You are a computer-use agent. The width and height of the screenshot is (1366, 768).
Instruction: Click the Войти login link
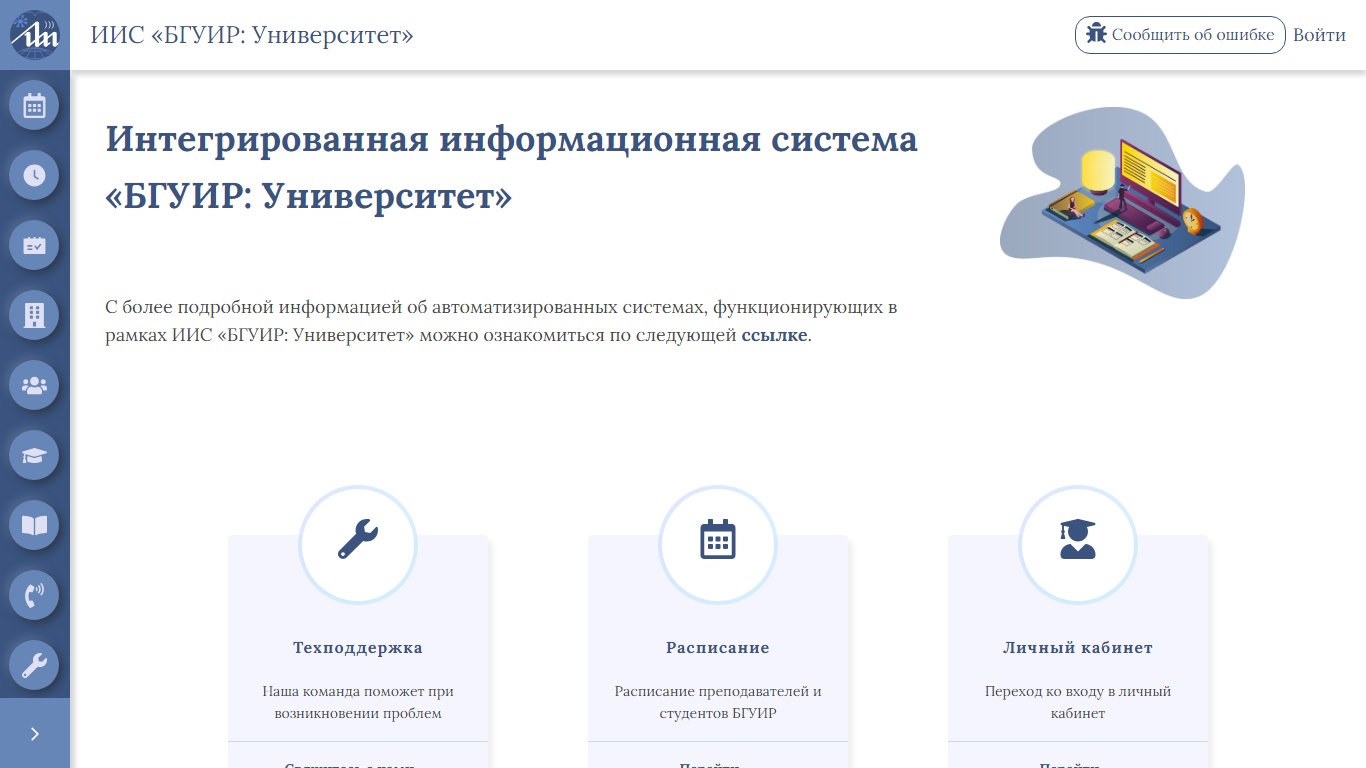[x=1319, y=35]
